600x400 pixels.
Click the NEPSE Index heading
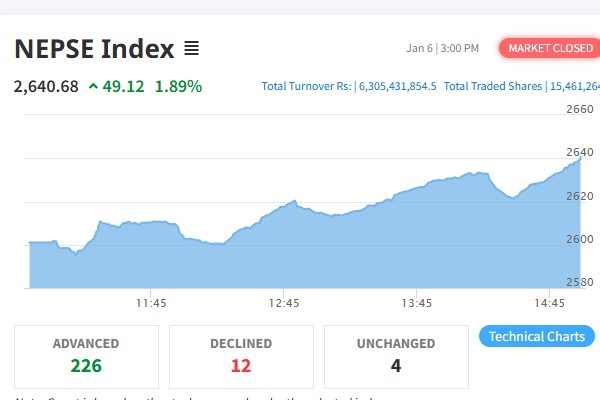(x=94, y=48)
